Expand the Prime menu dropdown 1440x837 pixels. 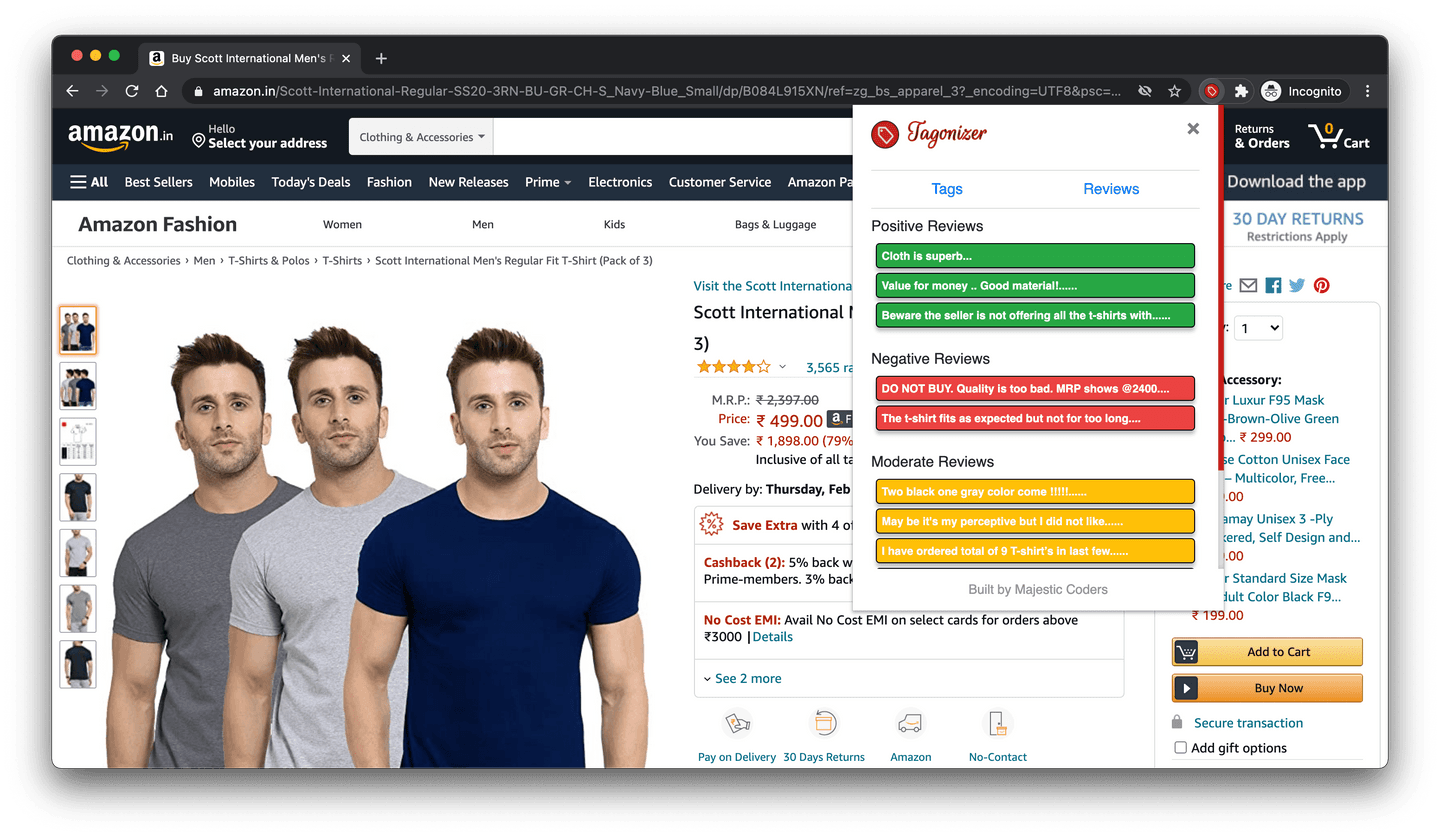[x=548, y=182]
